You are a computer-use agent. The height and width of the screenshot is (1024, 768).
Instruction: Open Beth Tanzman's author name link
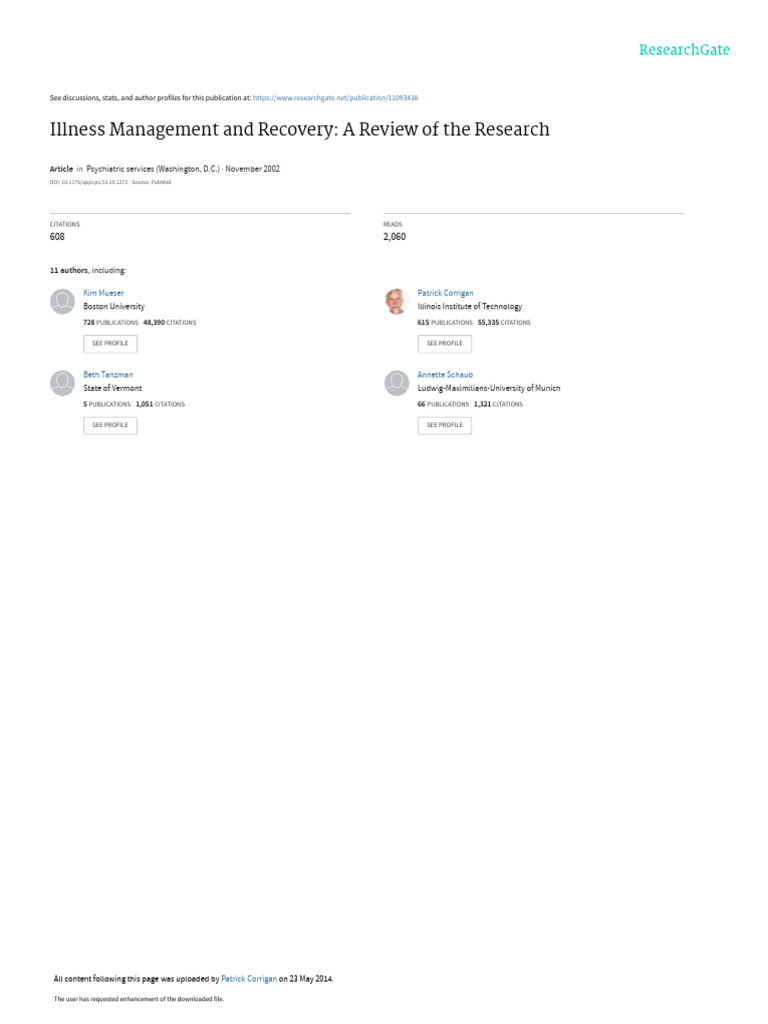pyautogui.click(x=108, y=374)
